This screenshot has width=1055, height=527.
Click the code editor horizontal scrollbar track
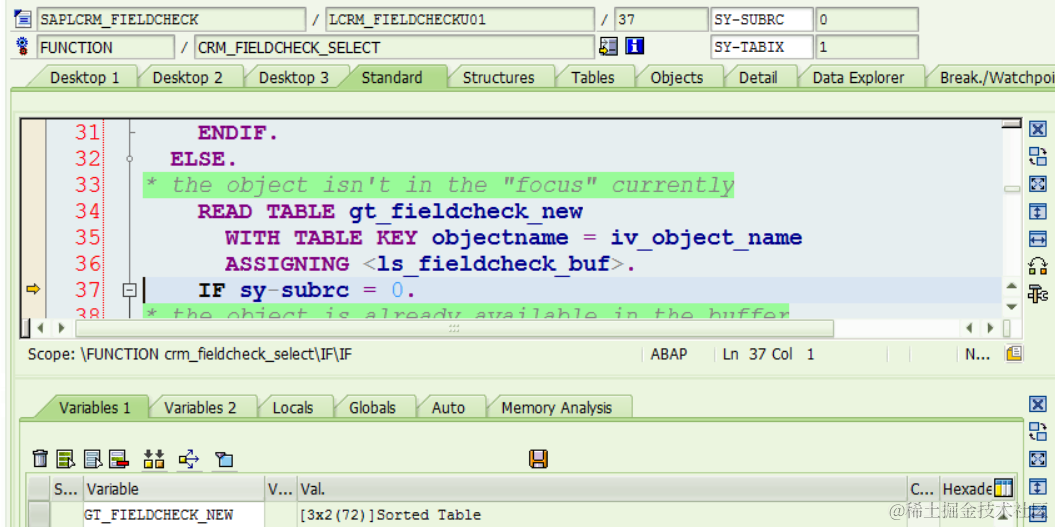pos(454,328)
